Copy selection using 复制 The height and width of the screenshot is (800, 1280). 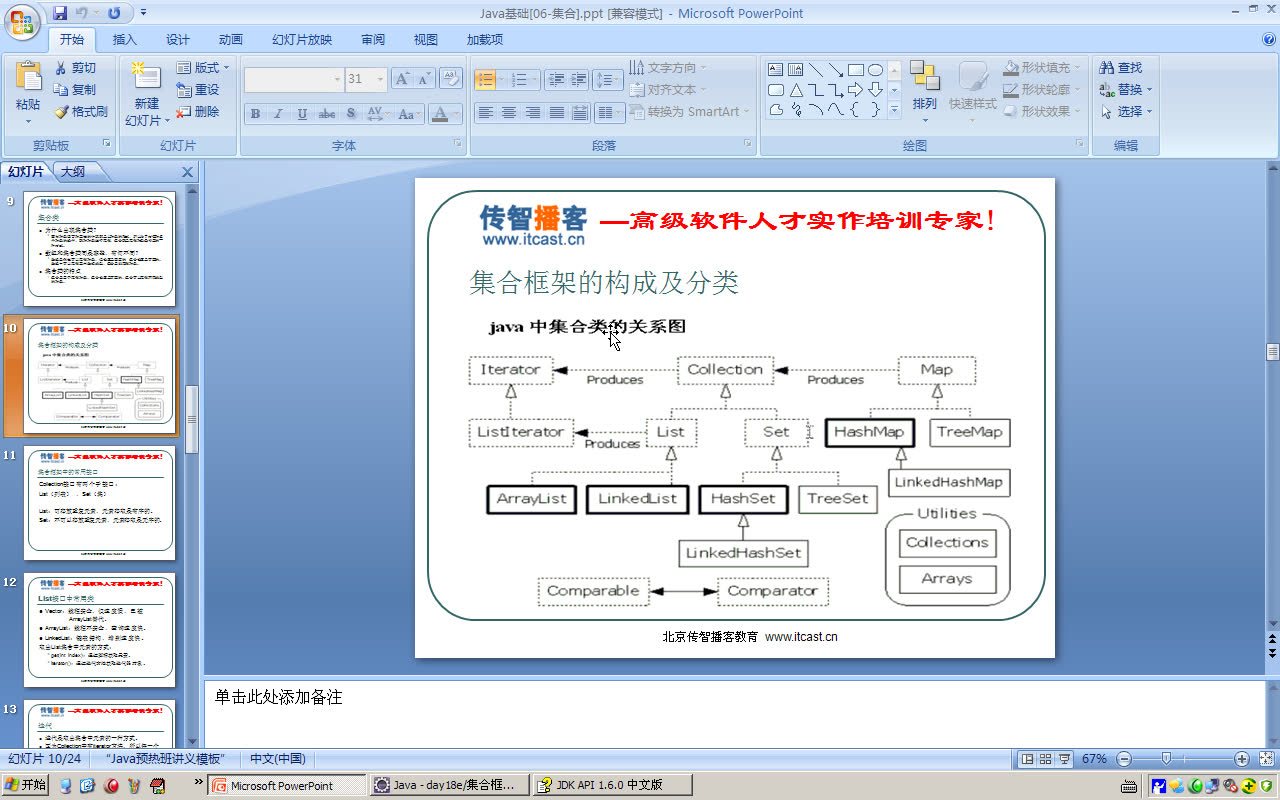tap(76, 89)
